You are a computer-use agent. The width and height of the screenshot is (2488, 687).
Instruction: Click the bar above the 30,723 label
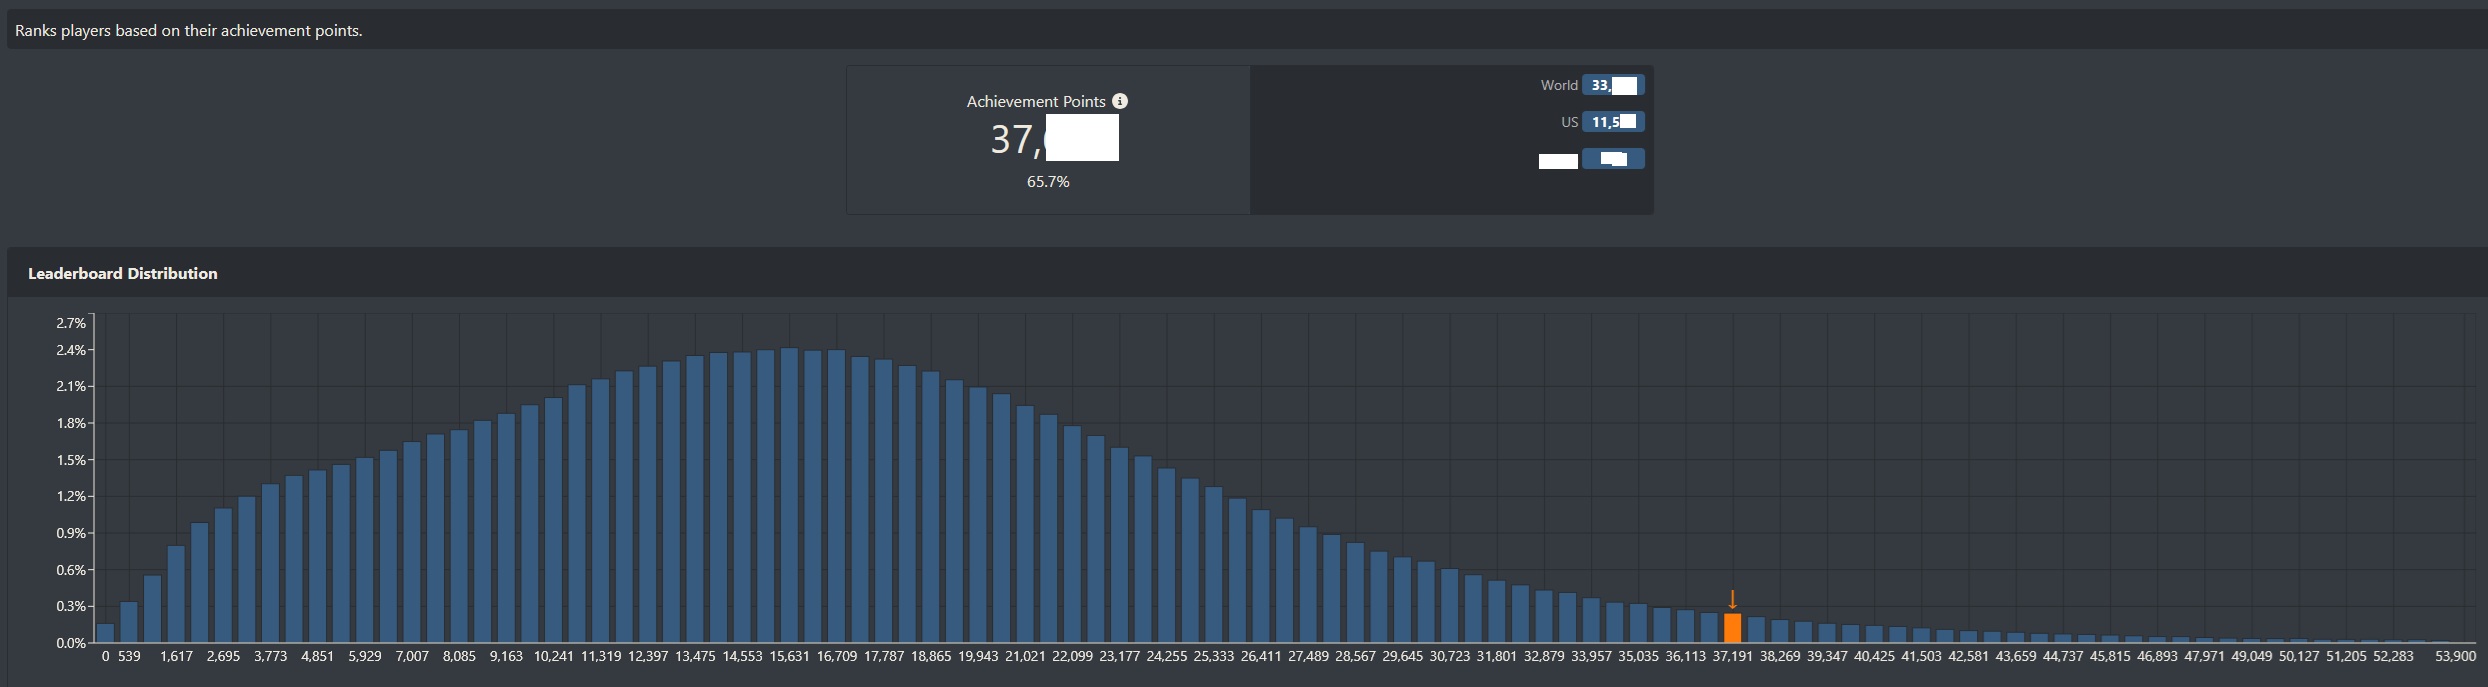point(1450,606)
